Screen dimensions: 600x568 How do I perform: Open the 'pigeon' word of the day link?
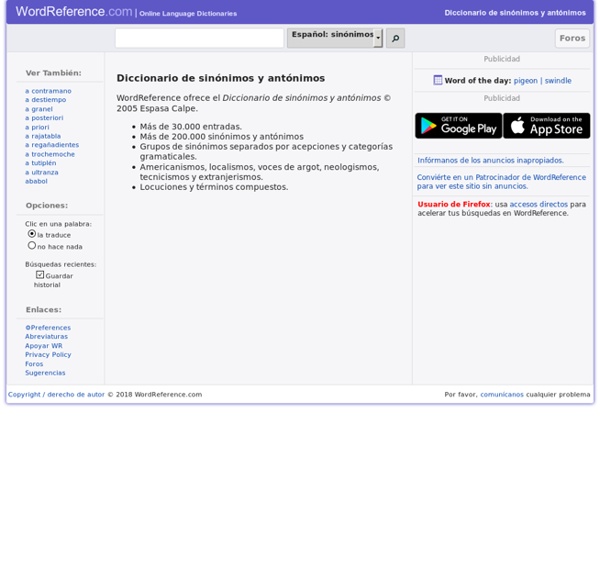[x=525, y=81]
